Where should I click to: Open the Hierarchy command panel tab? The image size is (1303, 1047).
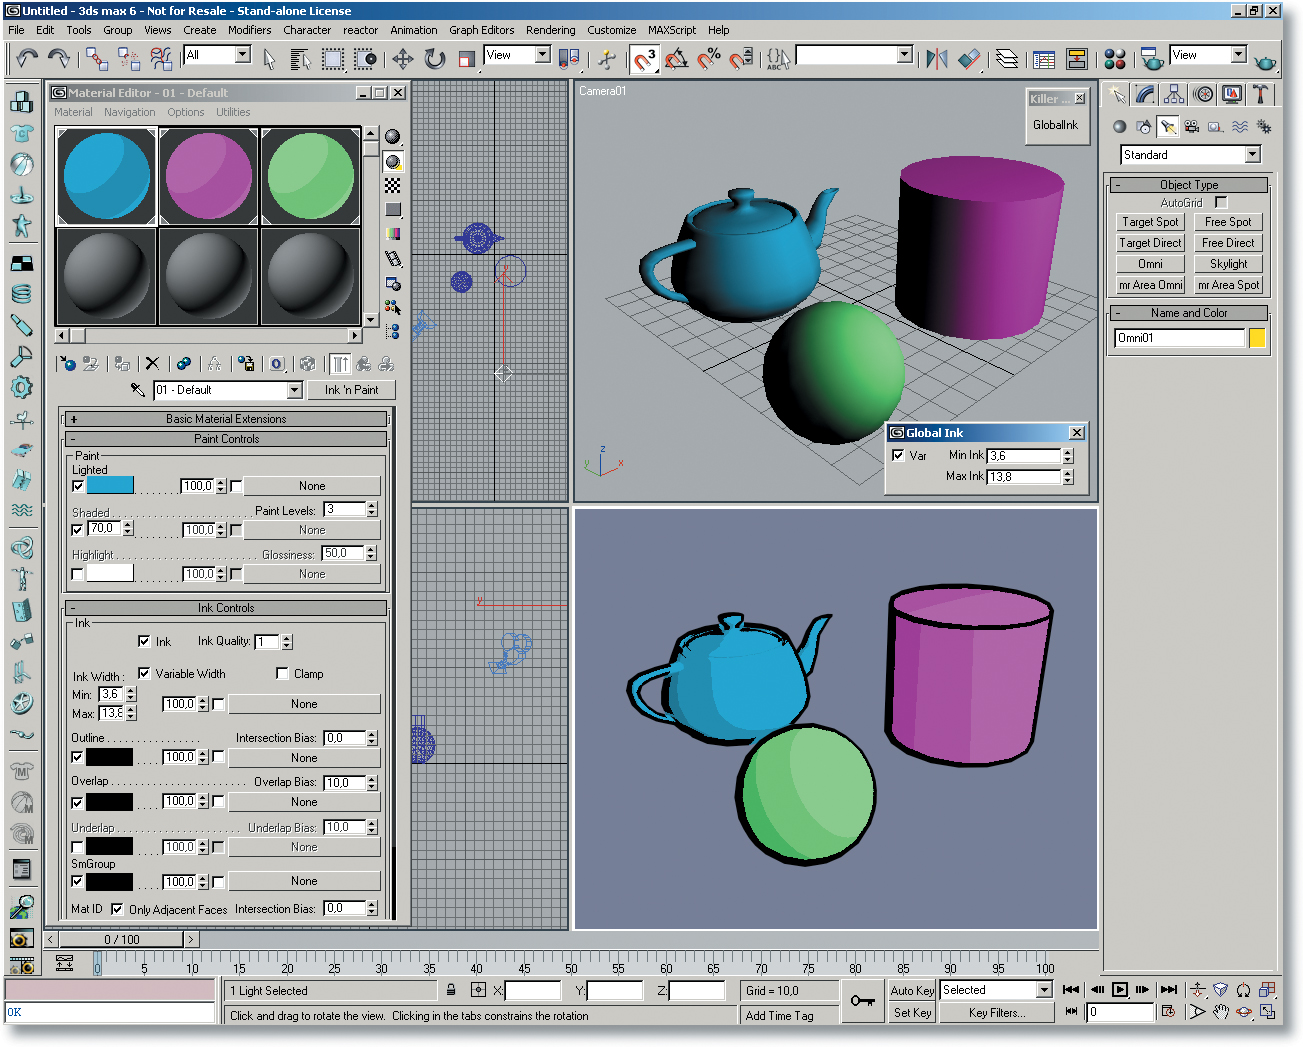point(1175,95)
